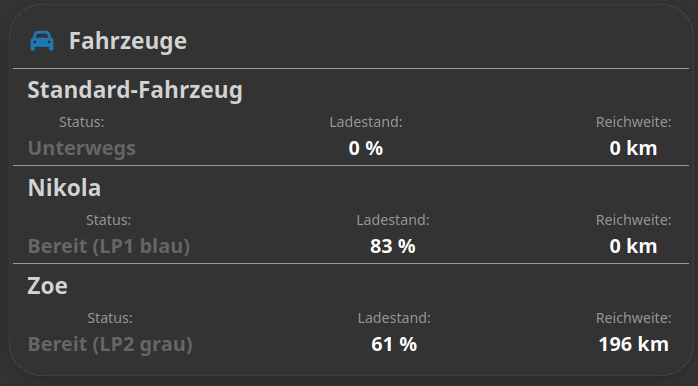Open the Nikola vehicle entry

(65, 188)
